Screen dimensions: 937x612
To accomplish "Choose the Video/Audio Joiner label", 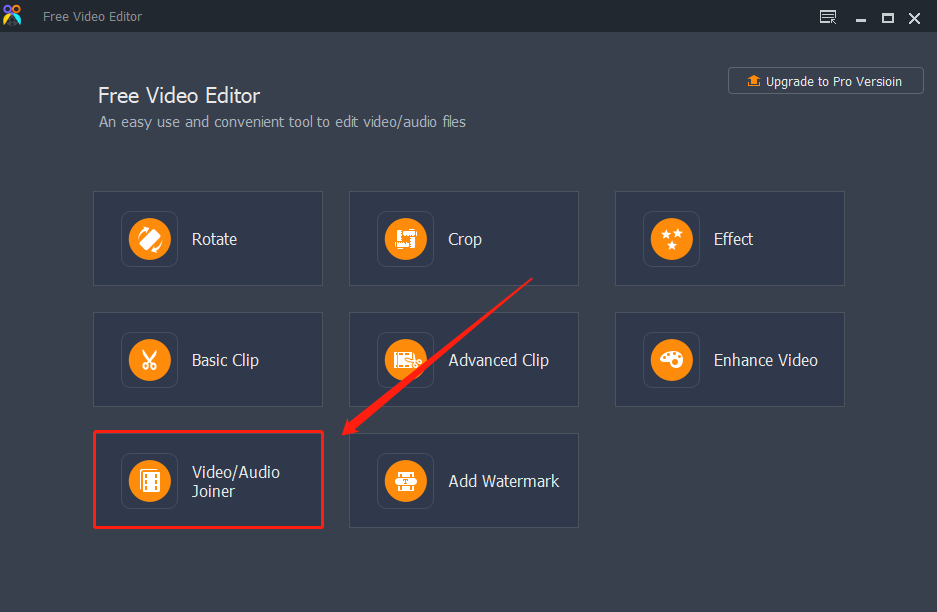I will (x=235, y=482).
